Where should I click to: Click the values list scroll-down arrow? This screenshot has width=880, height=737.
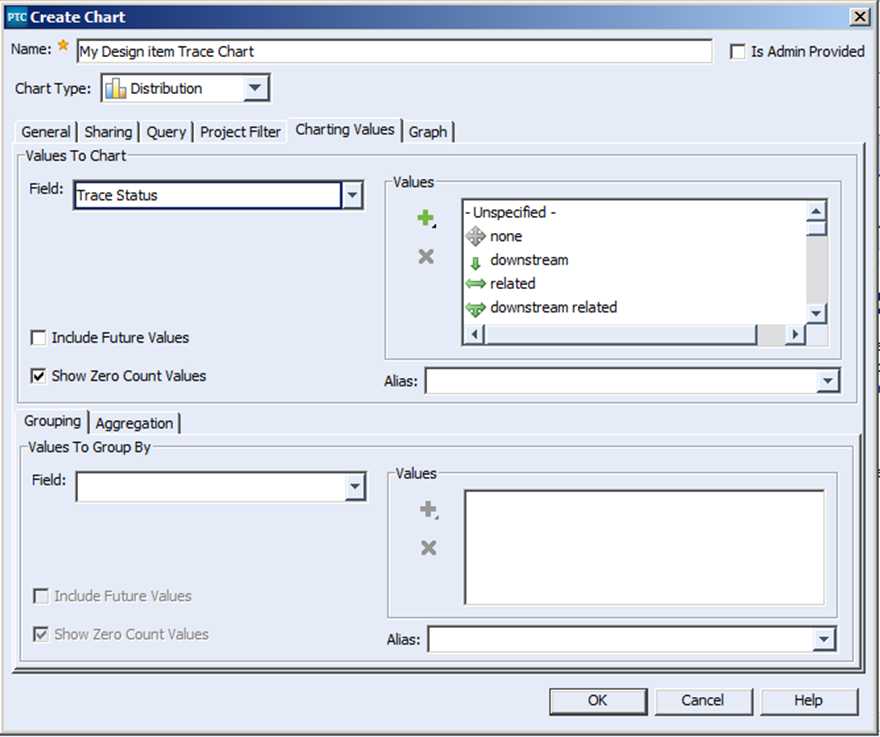coord(816,313)
